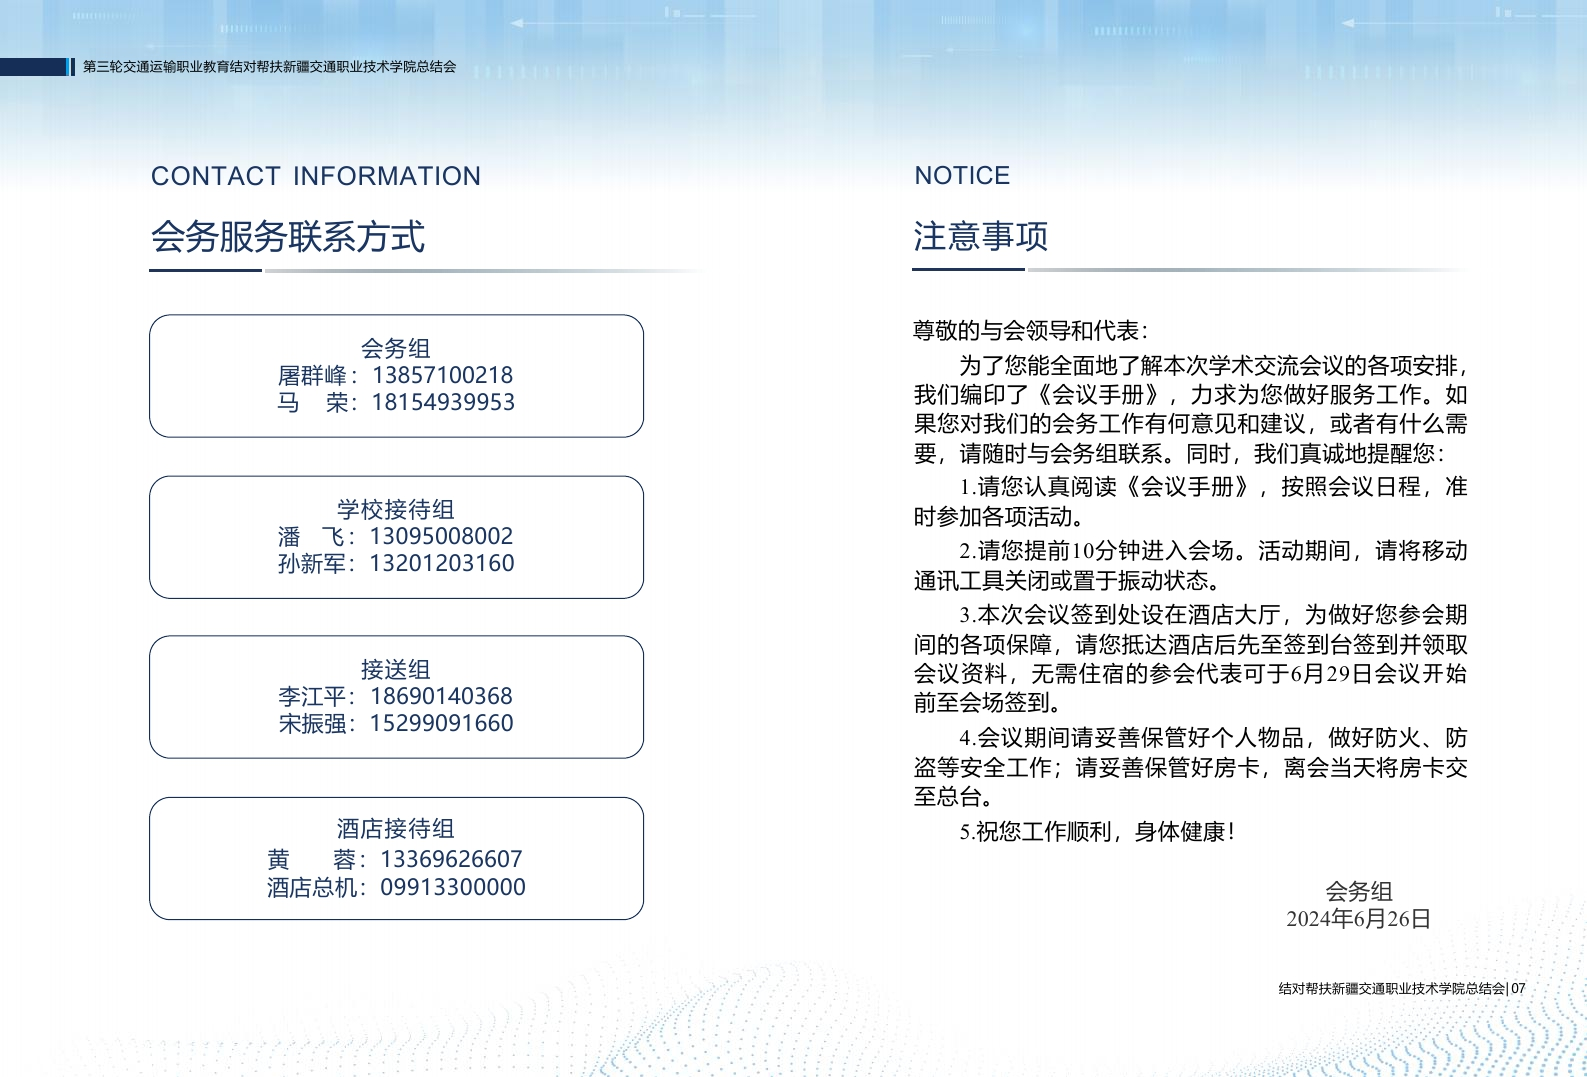Click 黄蓉's phone number 13369626607

pyautogui.click(x=451, y=859)
